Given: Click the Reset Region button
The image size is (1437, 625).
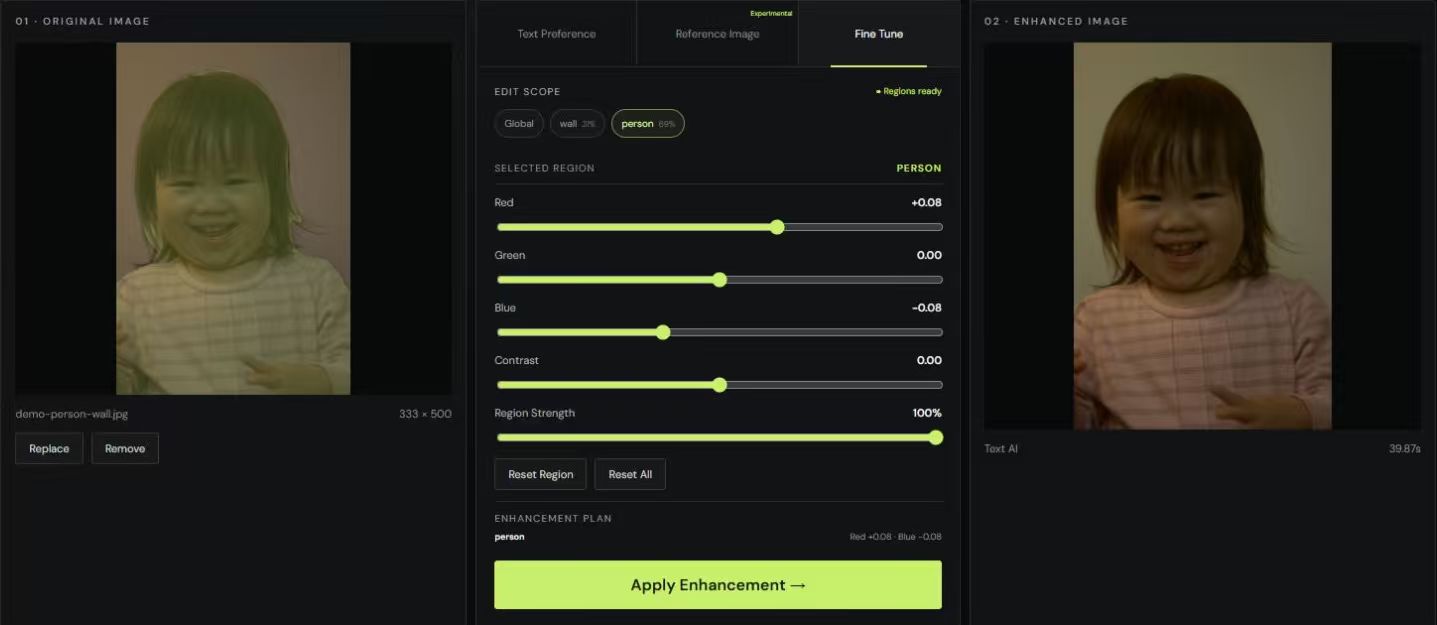Looking at the screenshot, I should [x=540, y=474].
